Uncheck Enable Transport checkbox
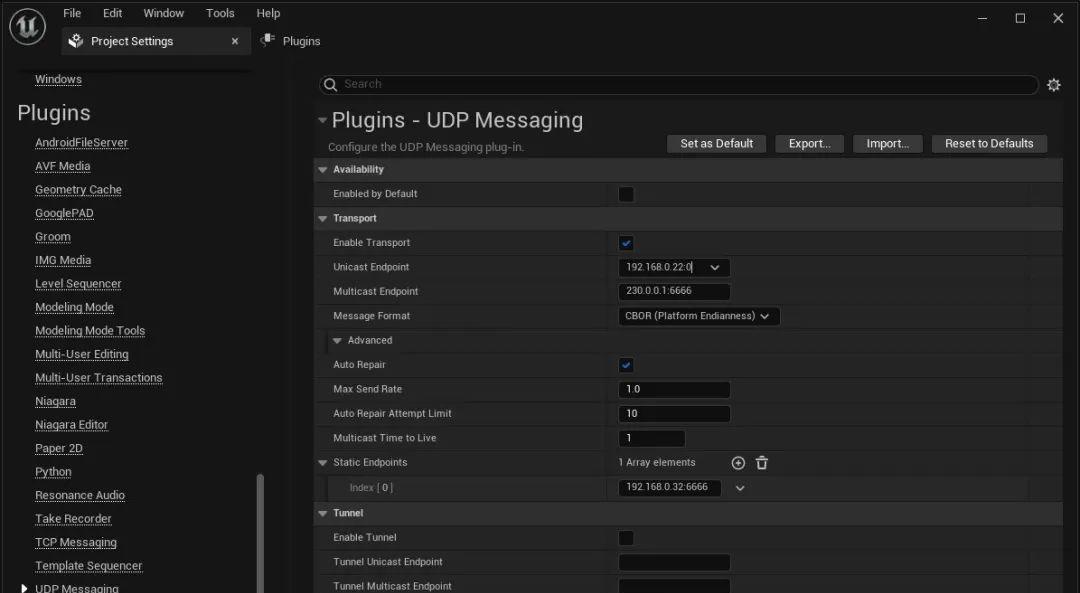Viewport: 1080px width, 593px height. [626, 243]
